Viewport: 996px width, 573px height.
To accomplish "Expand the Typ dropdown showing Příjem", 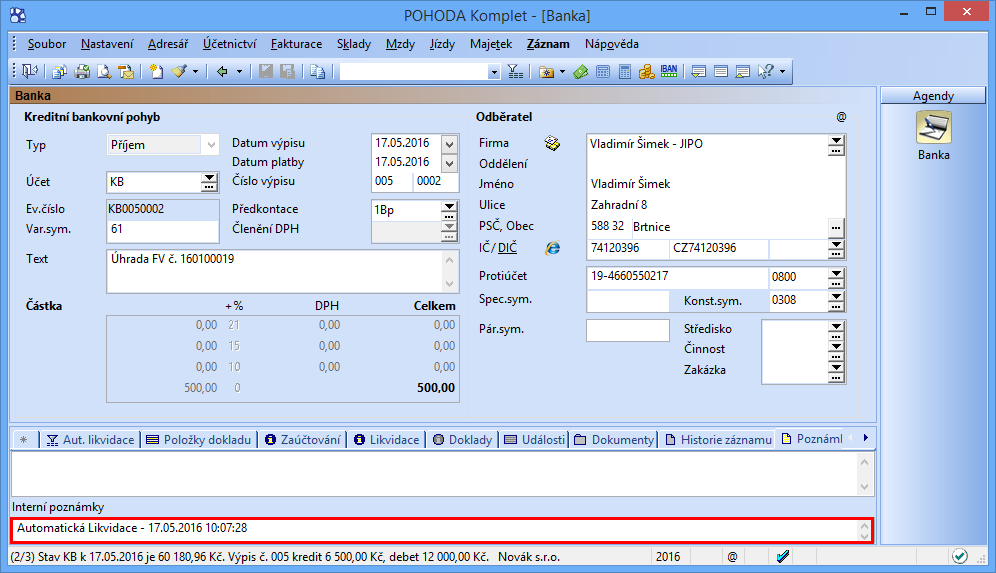I will click(x=211, y=144).
